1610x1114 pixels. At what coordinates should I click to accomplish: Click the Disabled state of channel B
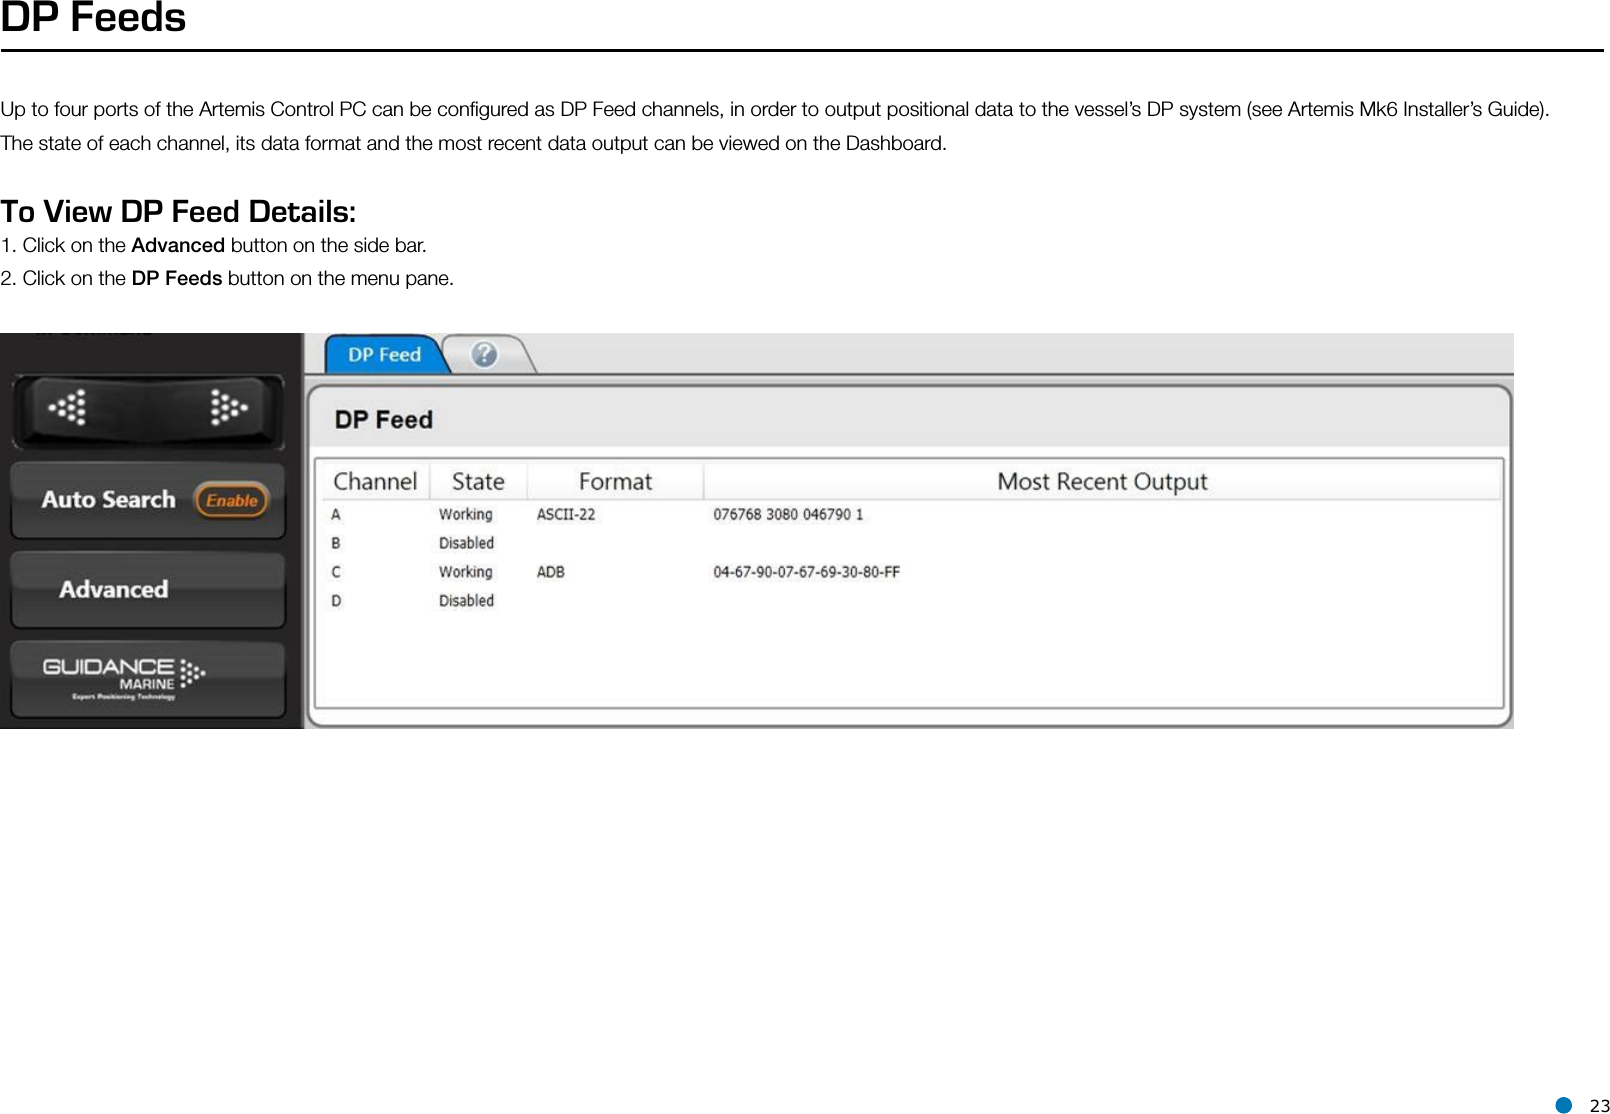click(x=466, y=543)
